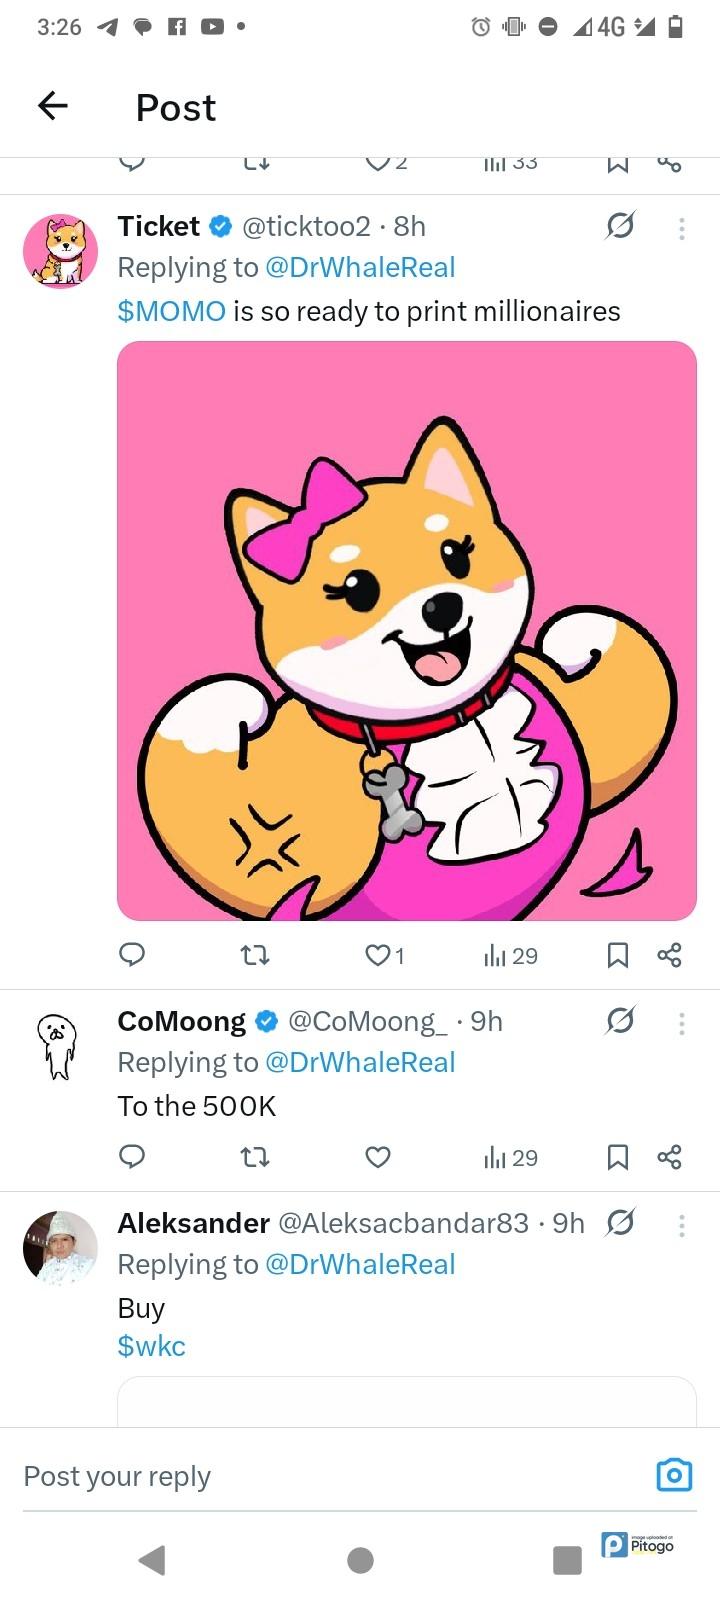Open the pink Shiba dog image
The image size is (720, 1600).
pyautogui.click(x=407, y=630)
